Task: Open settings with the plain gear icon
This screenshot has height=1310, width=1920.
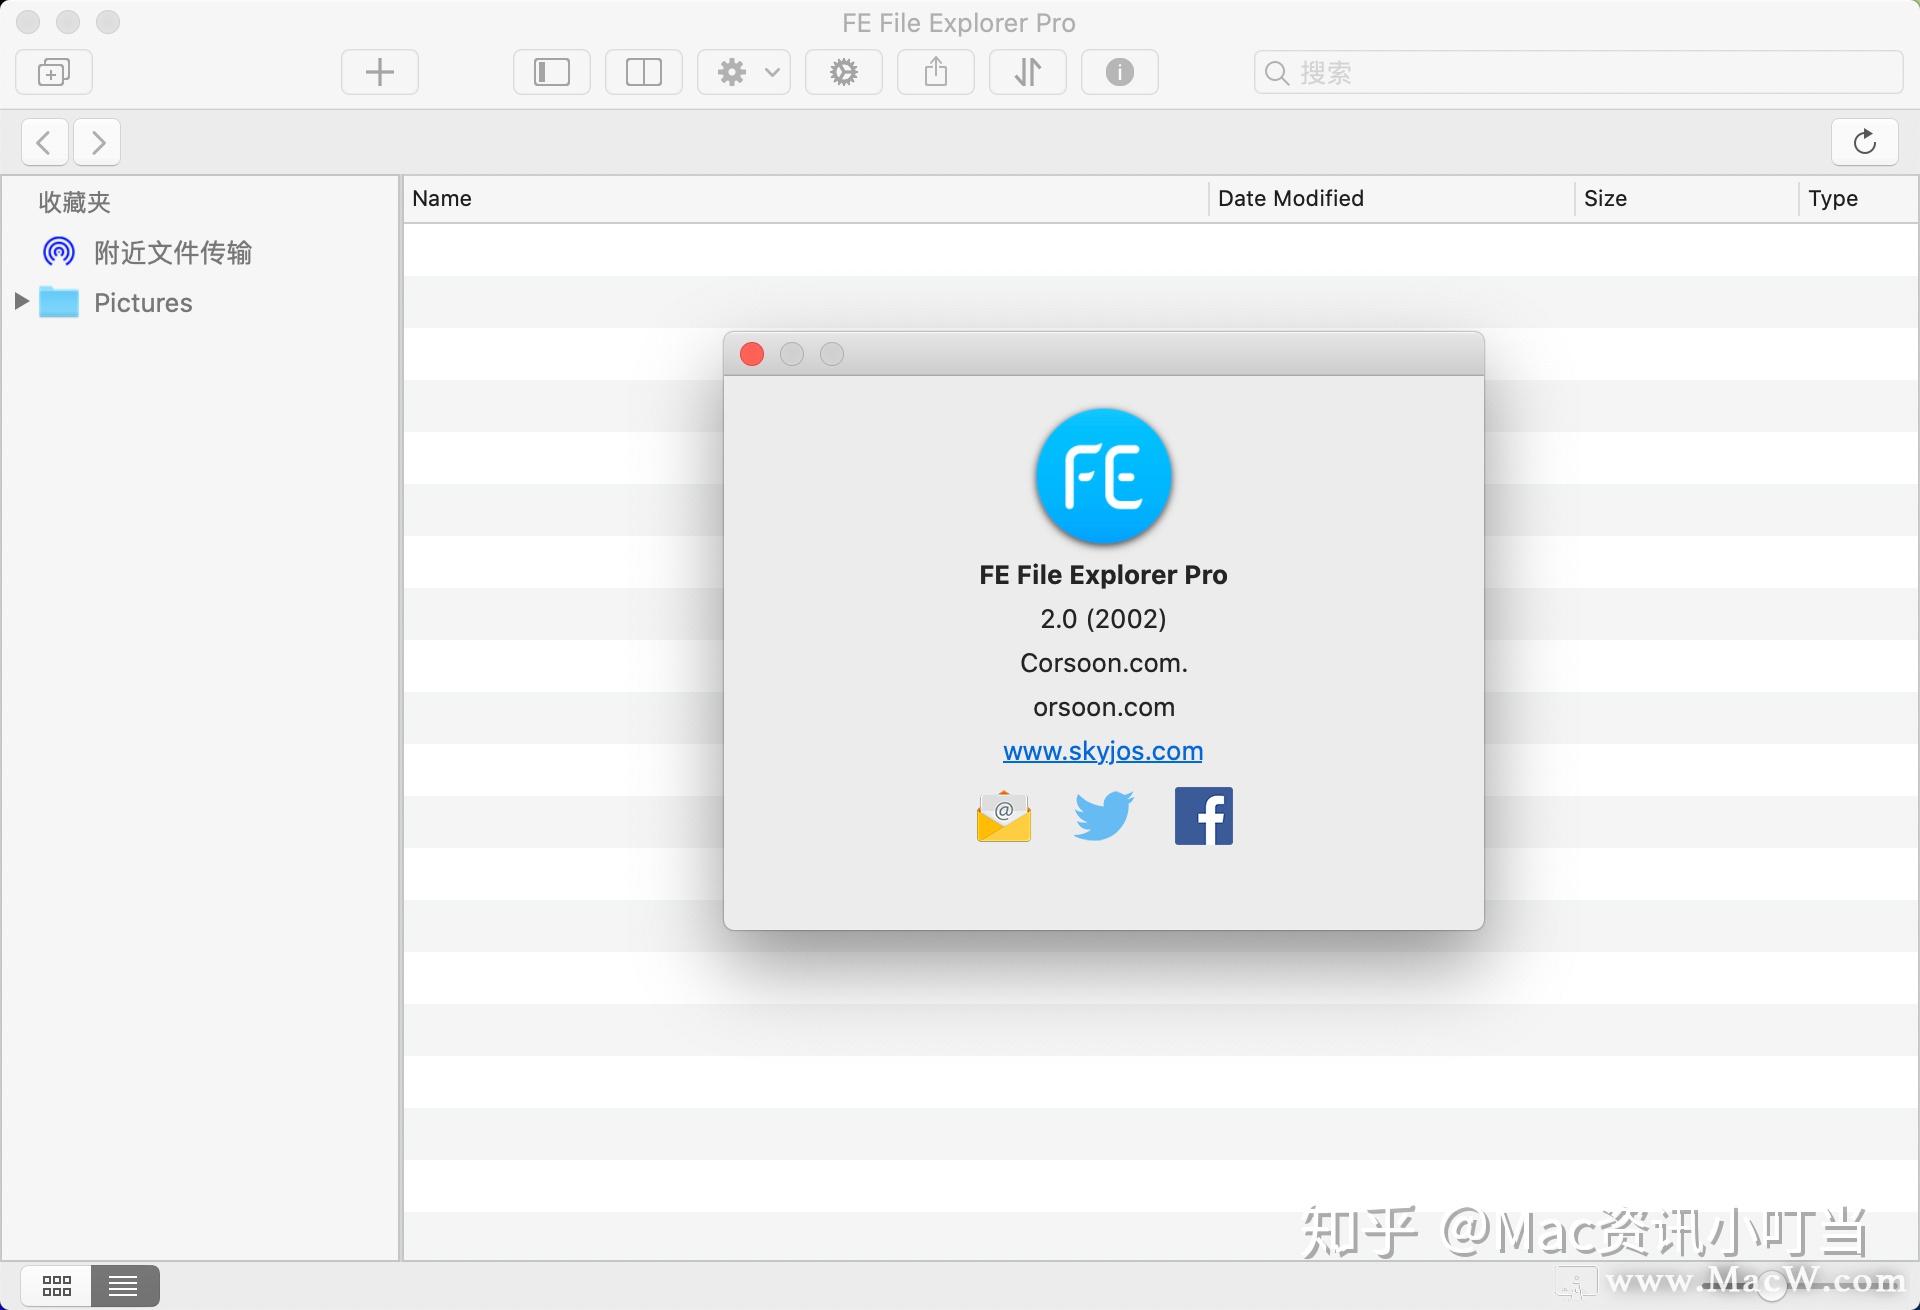Action: click(844, 72)
